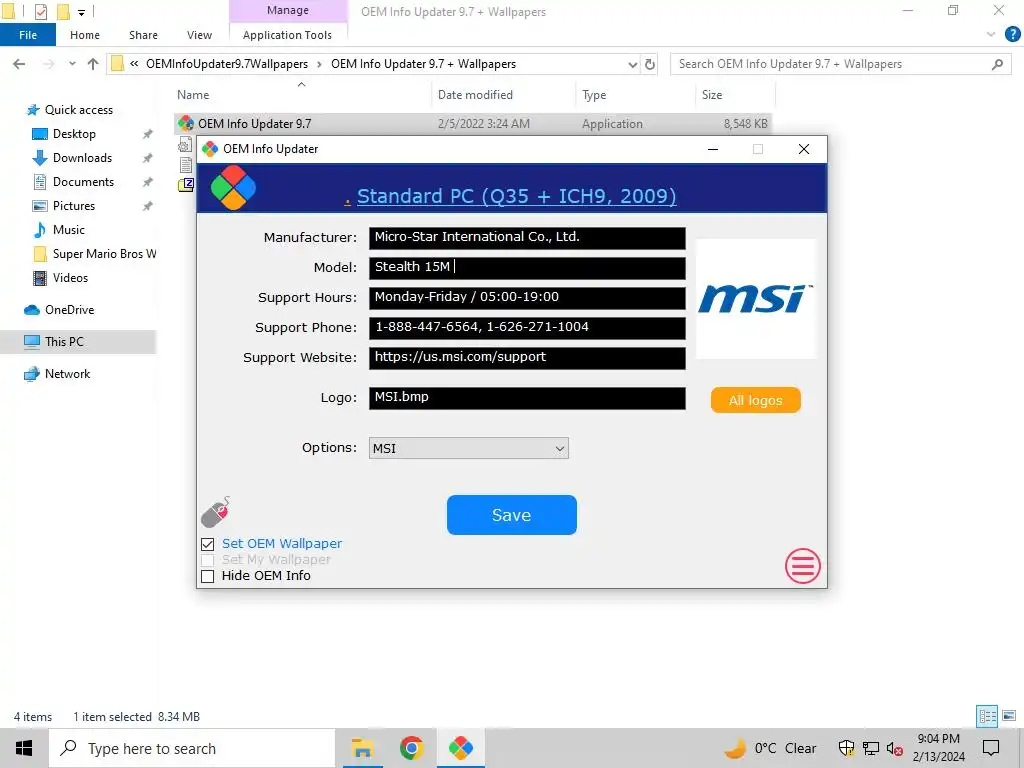Click the taskbar search box
This screenshot has height=768, width=1024.
[192, 748]
